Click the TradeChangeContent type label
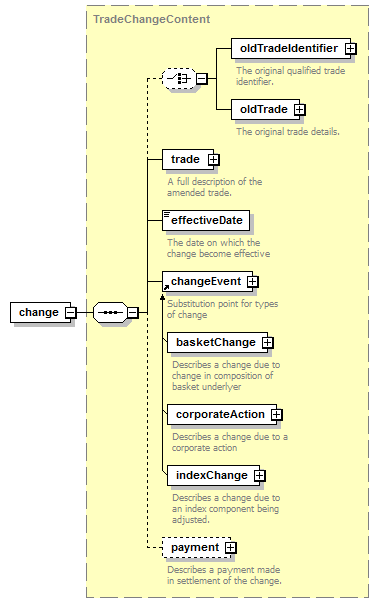Screen dimensions: 379x603 point(151,19)
